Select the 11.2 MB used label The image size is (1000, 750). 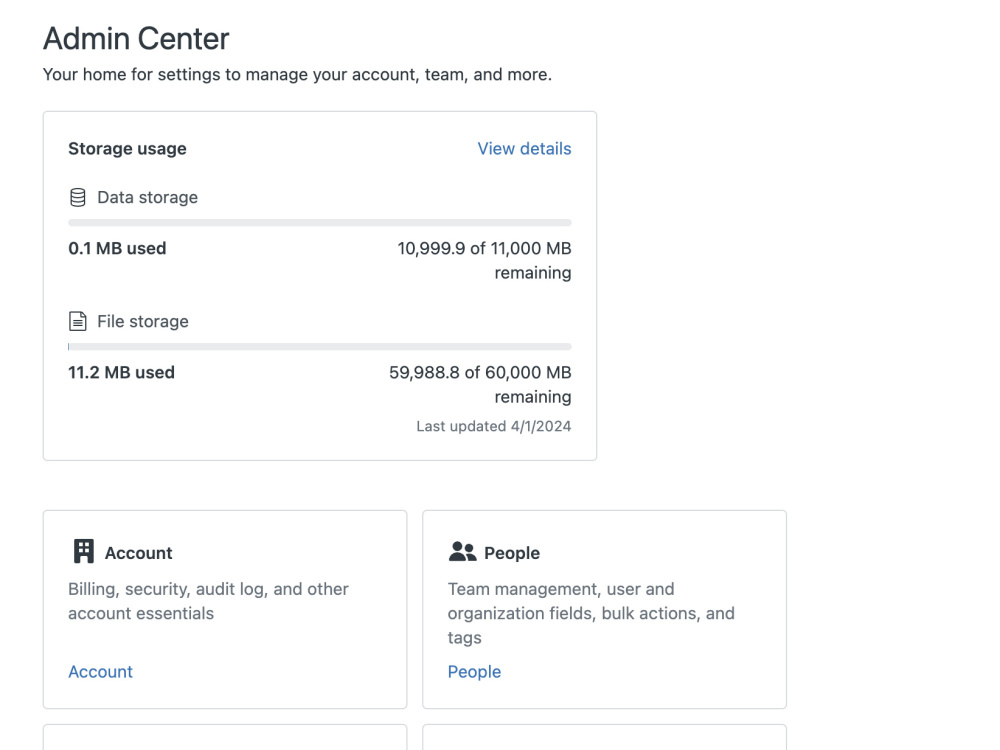tap(121, 372)
